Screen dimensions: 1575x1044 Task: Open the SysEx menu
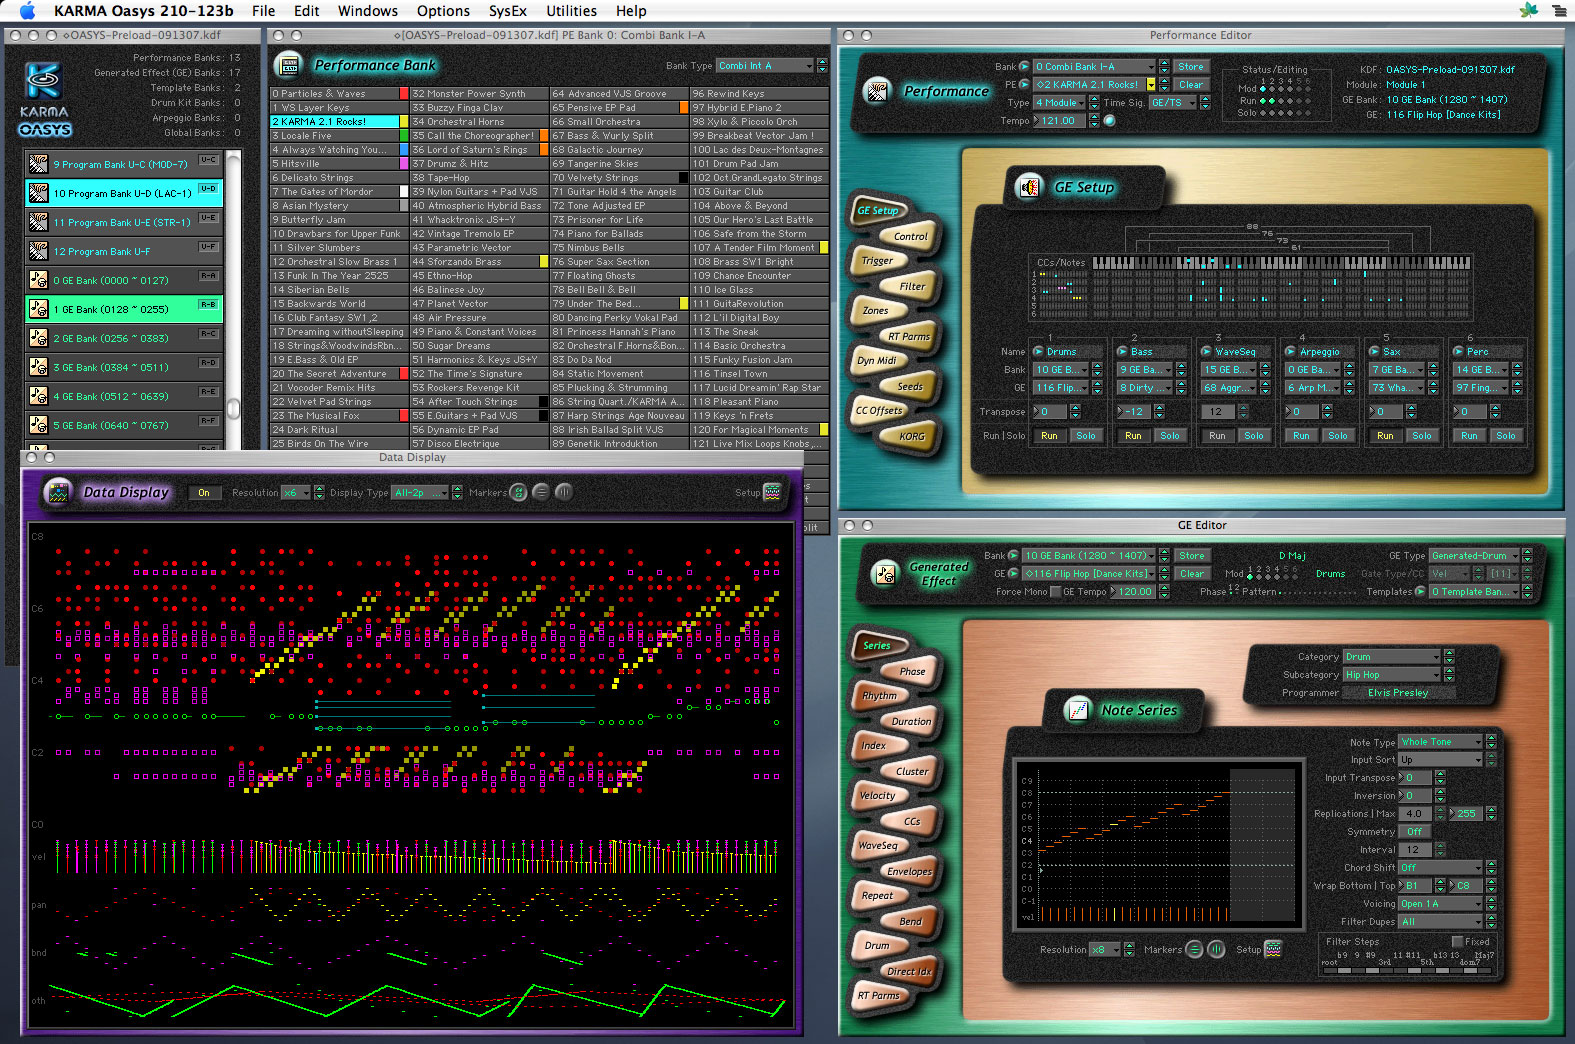pyautogui.click(x=507, y=11)
